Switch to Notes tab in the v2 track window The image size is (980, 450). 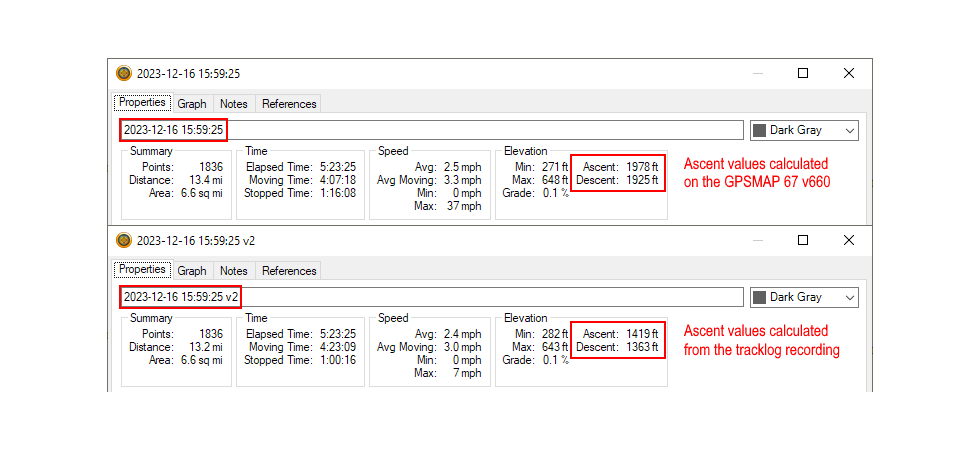[x=233, y=270]
